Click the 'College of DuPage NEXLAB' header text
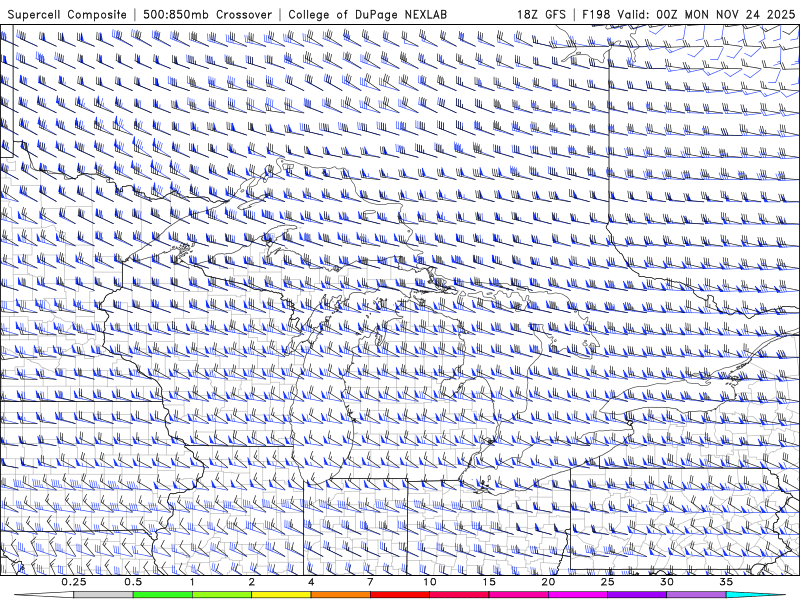Viewport: 800px width, 600px height. click(x=367, y=14)
